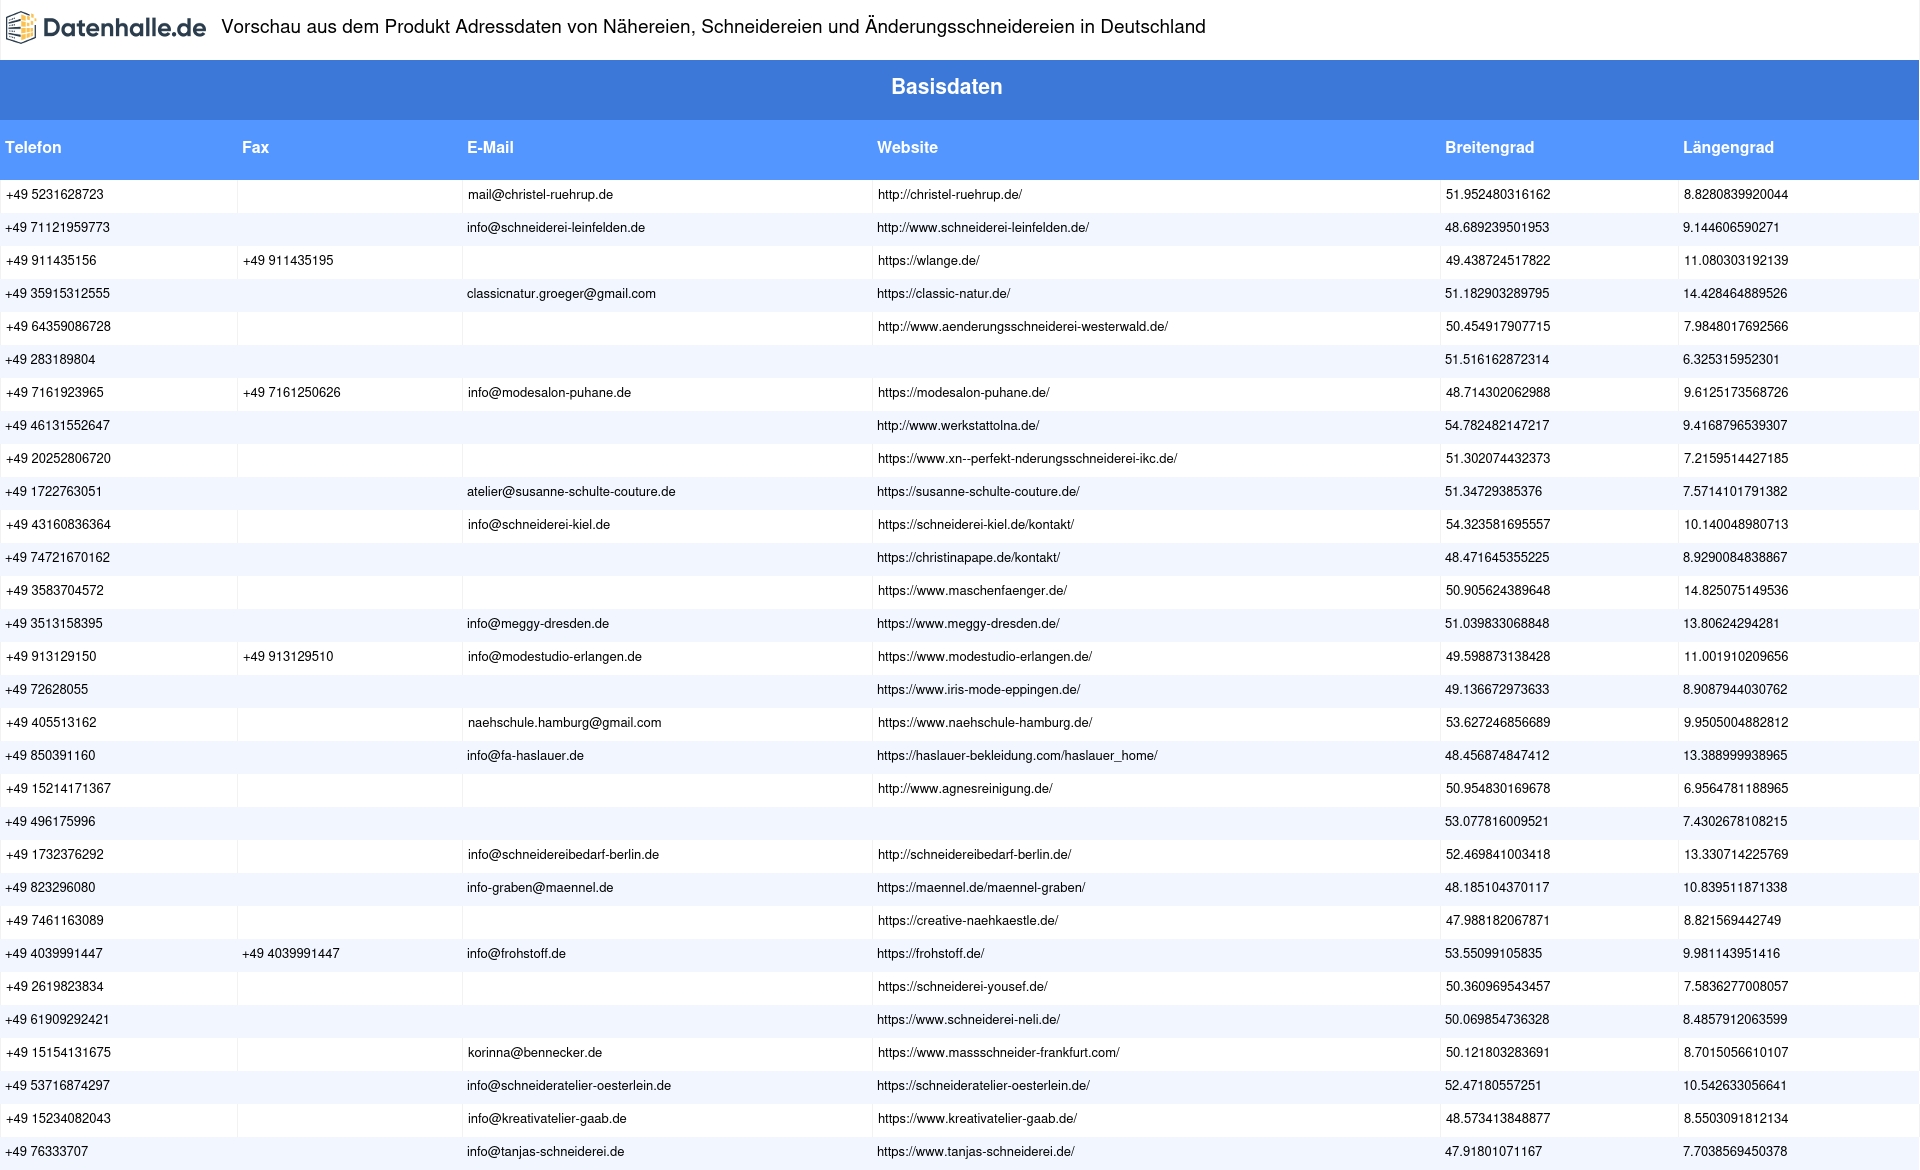Select email korinna@bennecker.de
This screenshot has width=1920, height=1170.
pos(535,1053)
